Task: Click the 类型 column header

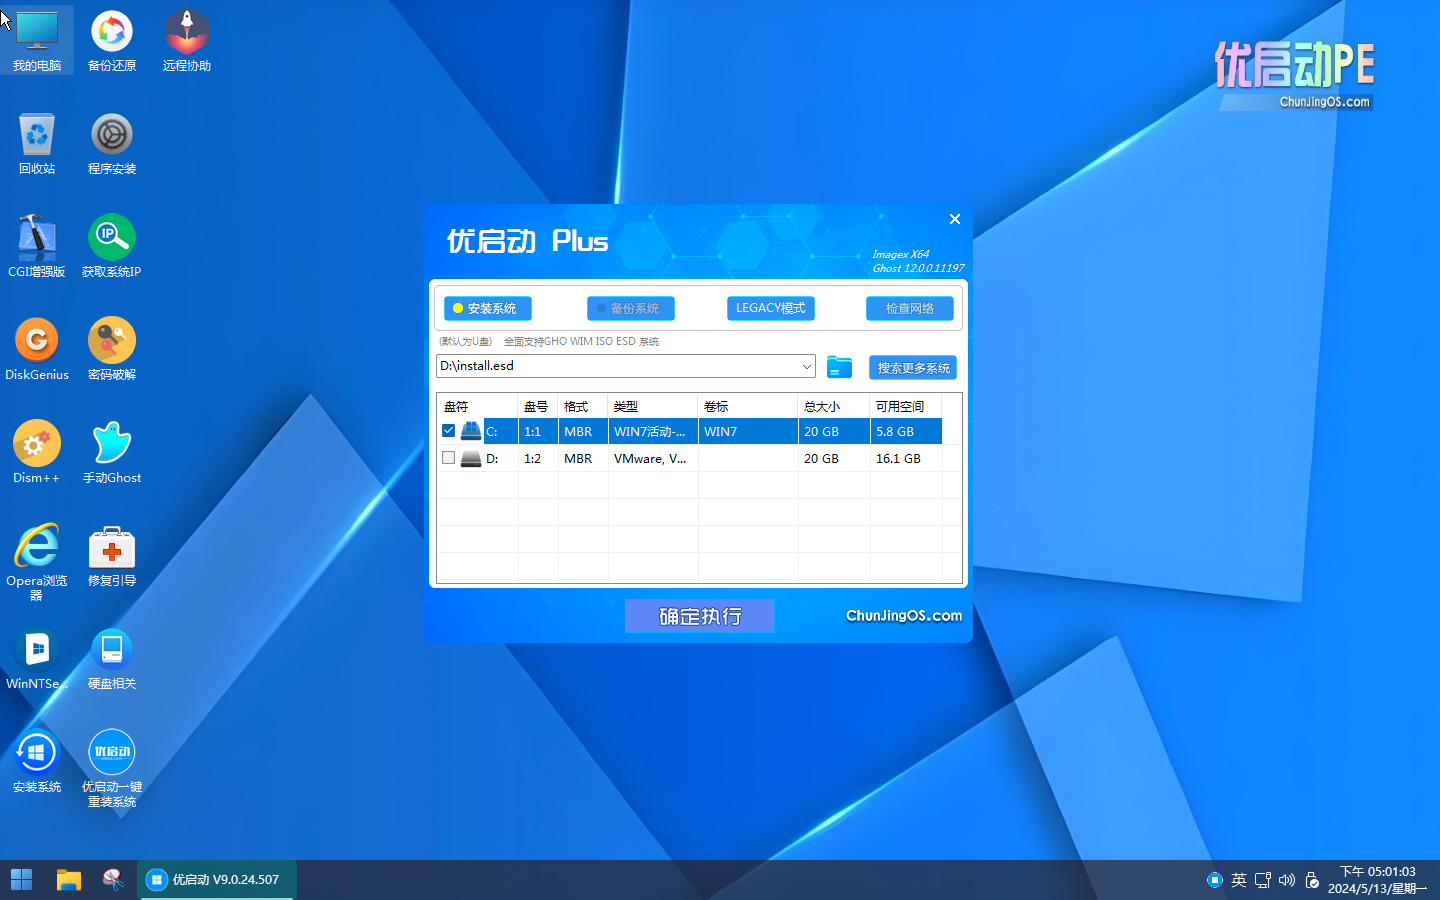Action: click(653, 406)
